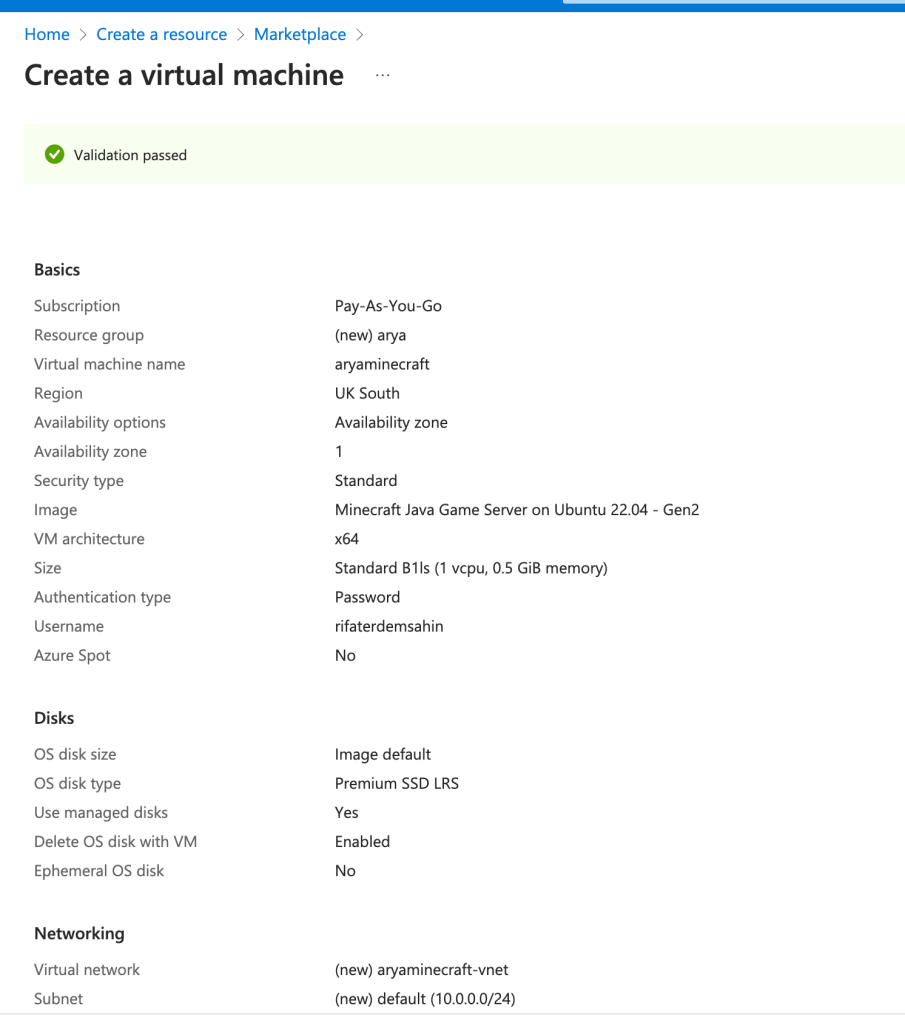Image resolution: width=905 pixels, height=1023 pixels.
Task: Click the Ephemeral OS disk label
Action: 99,871
